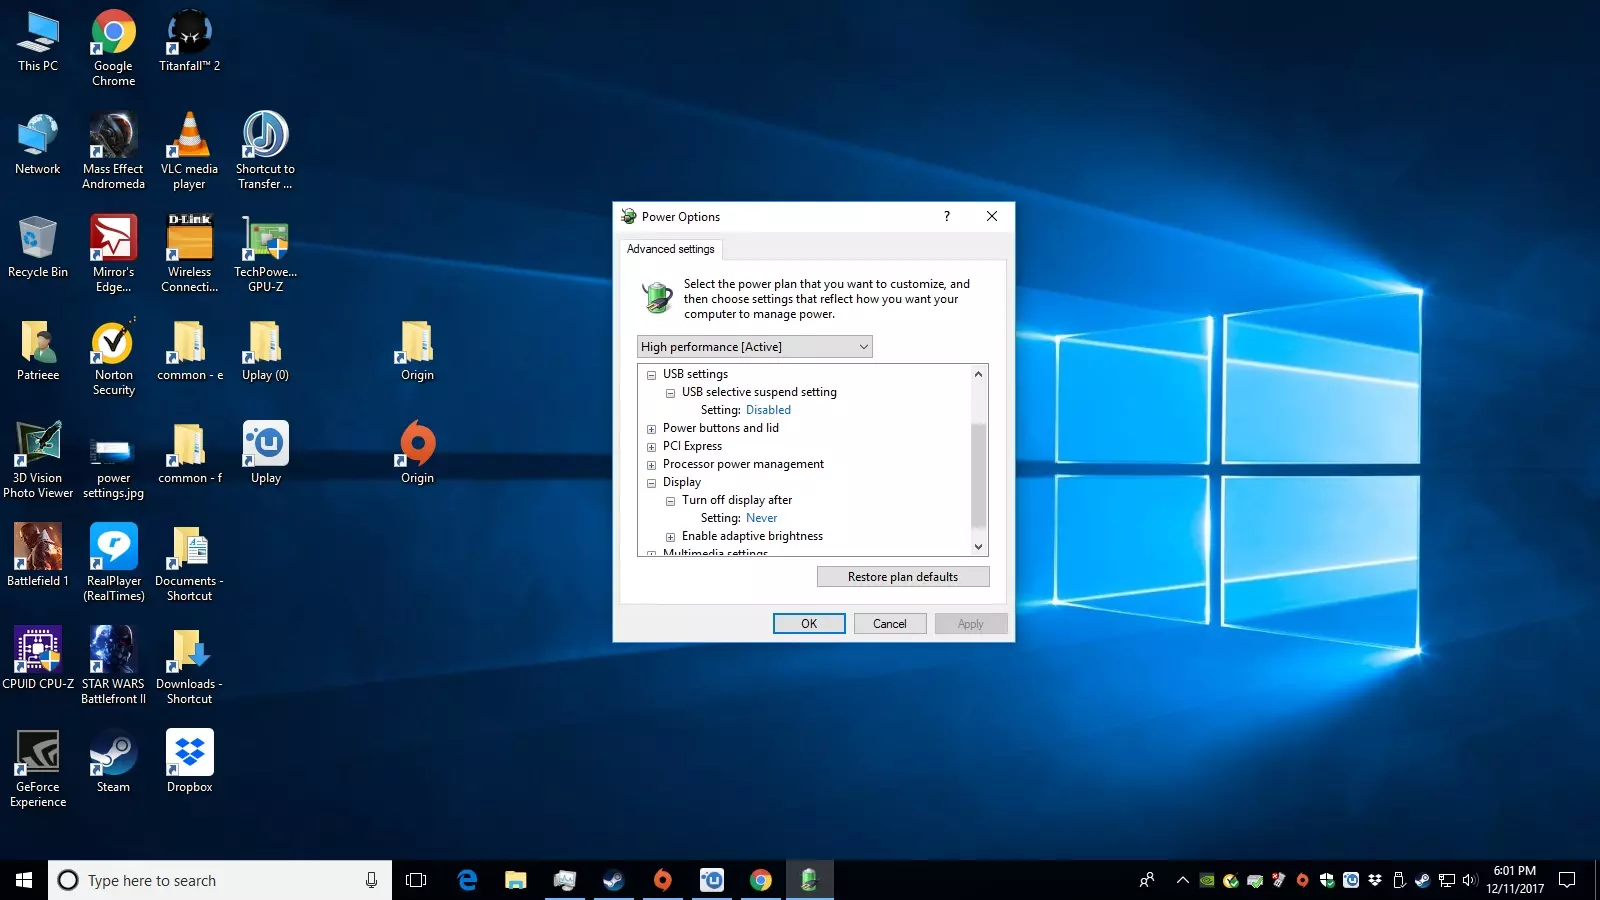
Task: Expand Power buttons and lid node
Action: [652, 429]
